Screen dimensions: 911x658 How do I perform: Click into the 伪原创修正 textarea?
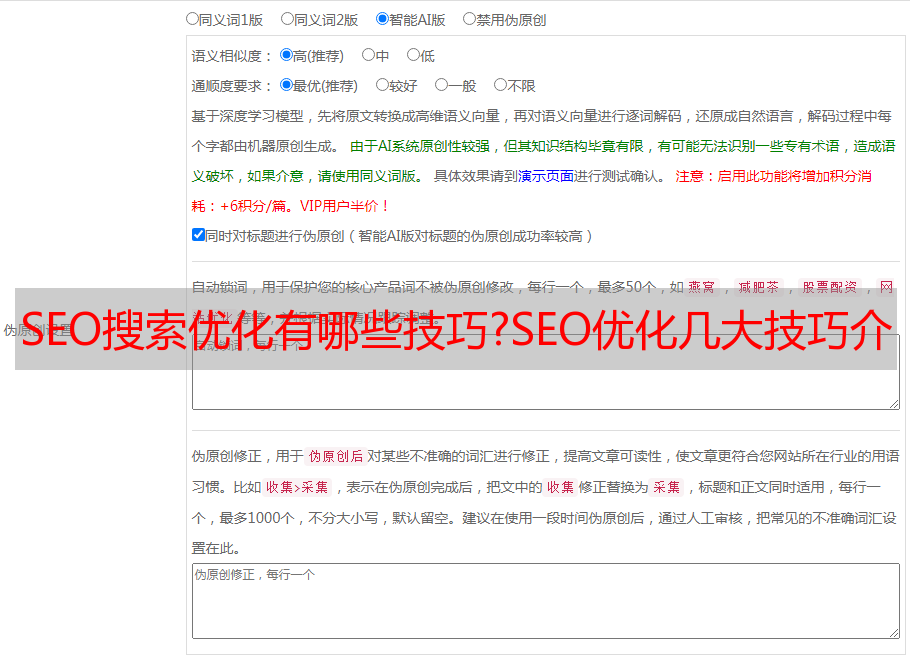pyautogui.click(x=546, y=601)
